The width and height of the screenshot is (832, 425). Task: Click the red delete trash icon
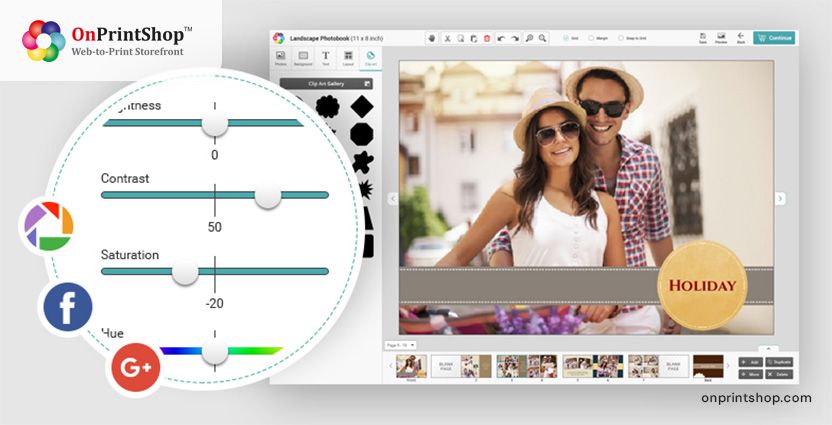[x=487, y=38]
